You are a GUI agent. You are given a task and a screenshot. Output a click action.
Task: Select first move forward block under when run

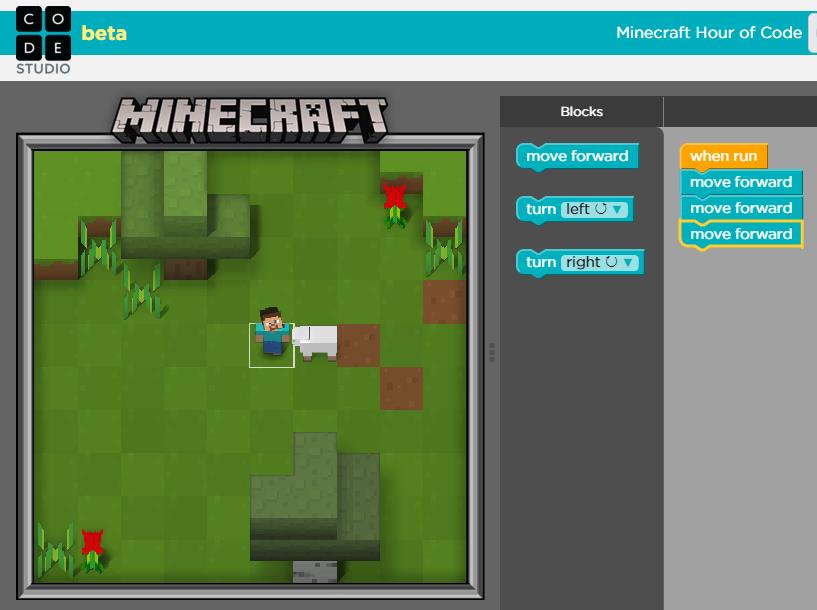point(741,182)
